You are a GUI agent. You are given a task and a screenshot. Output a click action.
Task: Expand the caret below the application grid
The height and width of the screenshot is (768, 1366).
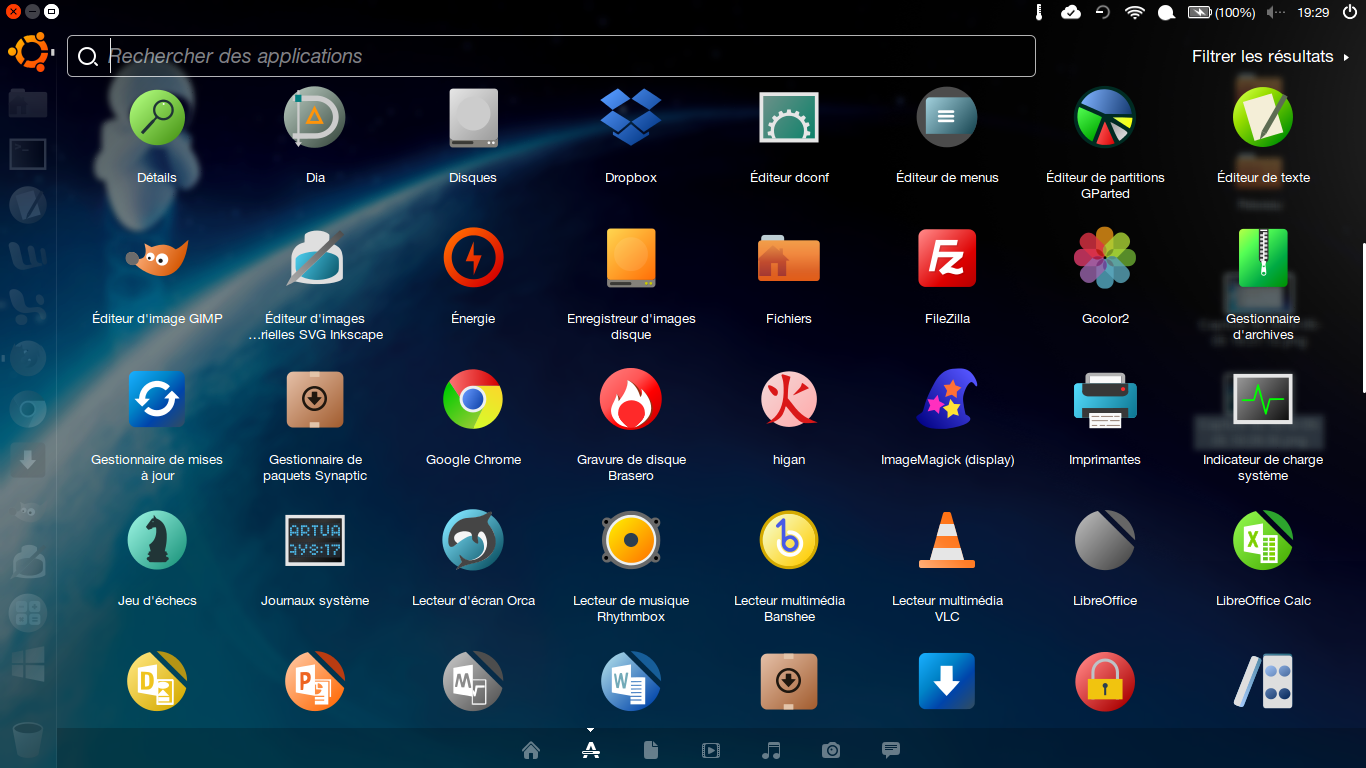point(590,729)
